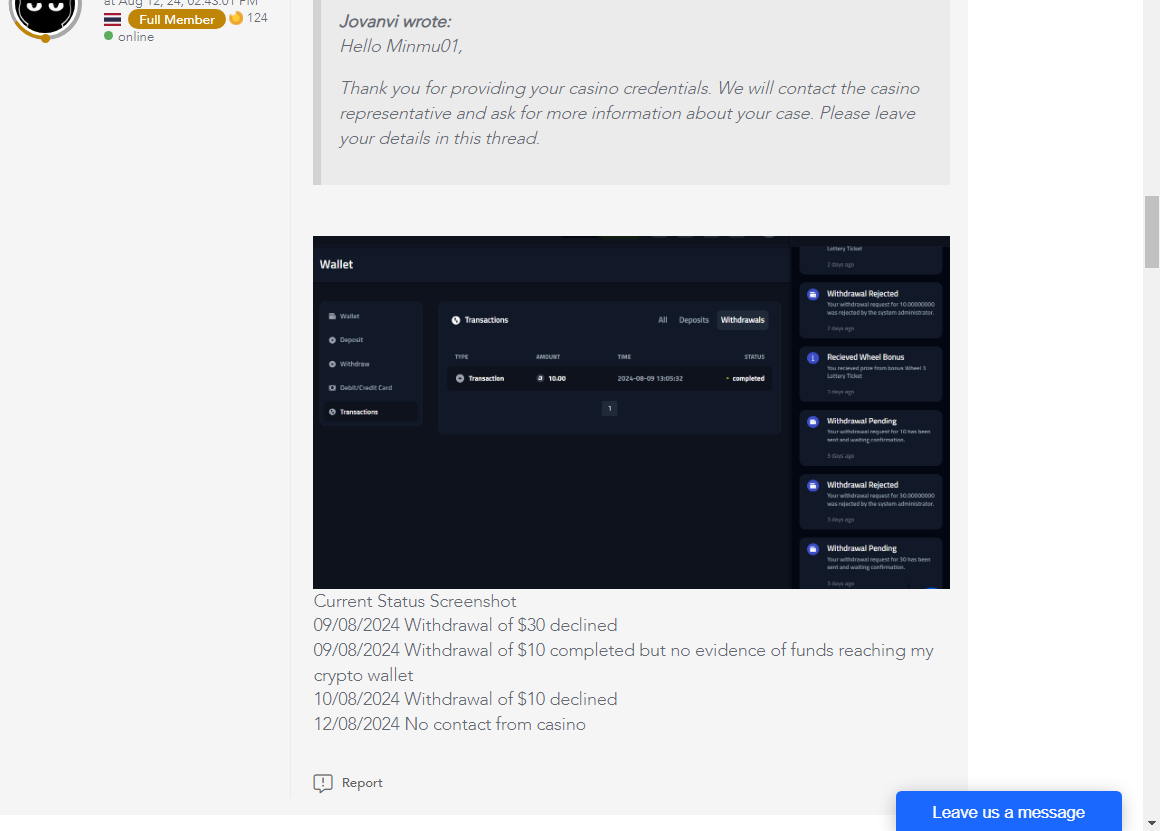Open Deposit in the wallet sidebar
The height and width of the screenshot is (831, 1160).
(x=351, y=340)
